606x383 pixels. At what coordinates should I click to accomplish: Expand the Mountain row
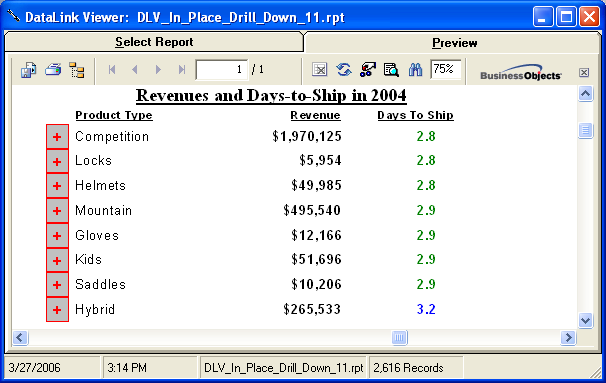(x=57, y=211)
